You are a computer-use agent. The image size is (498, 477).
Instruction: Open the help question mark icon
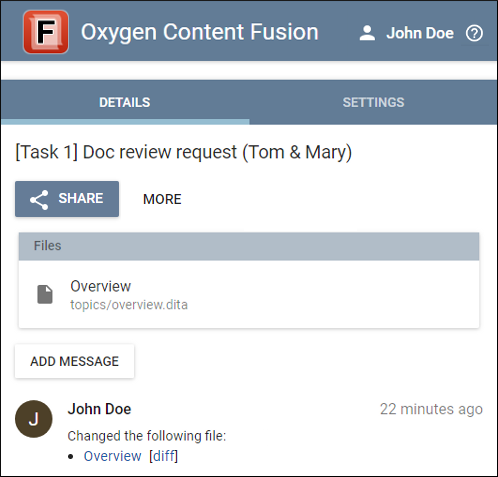pyautogui.click(x=474, y=33)
